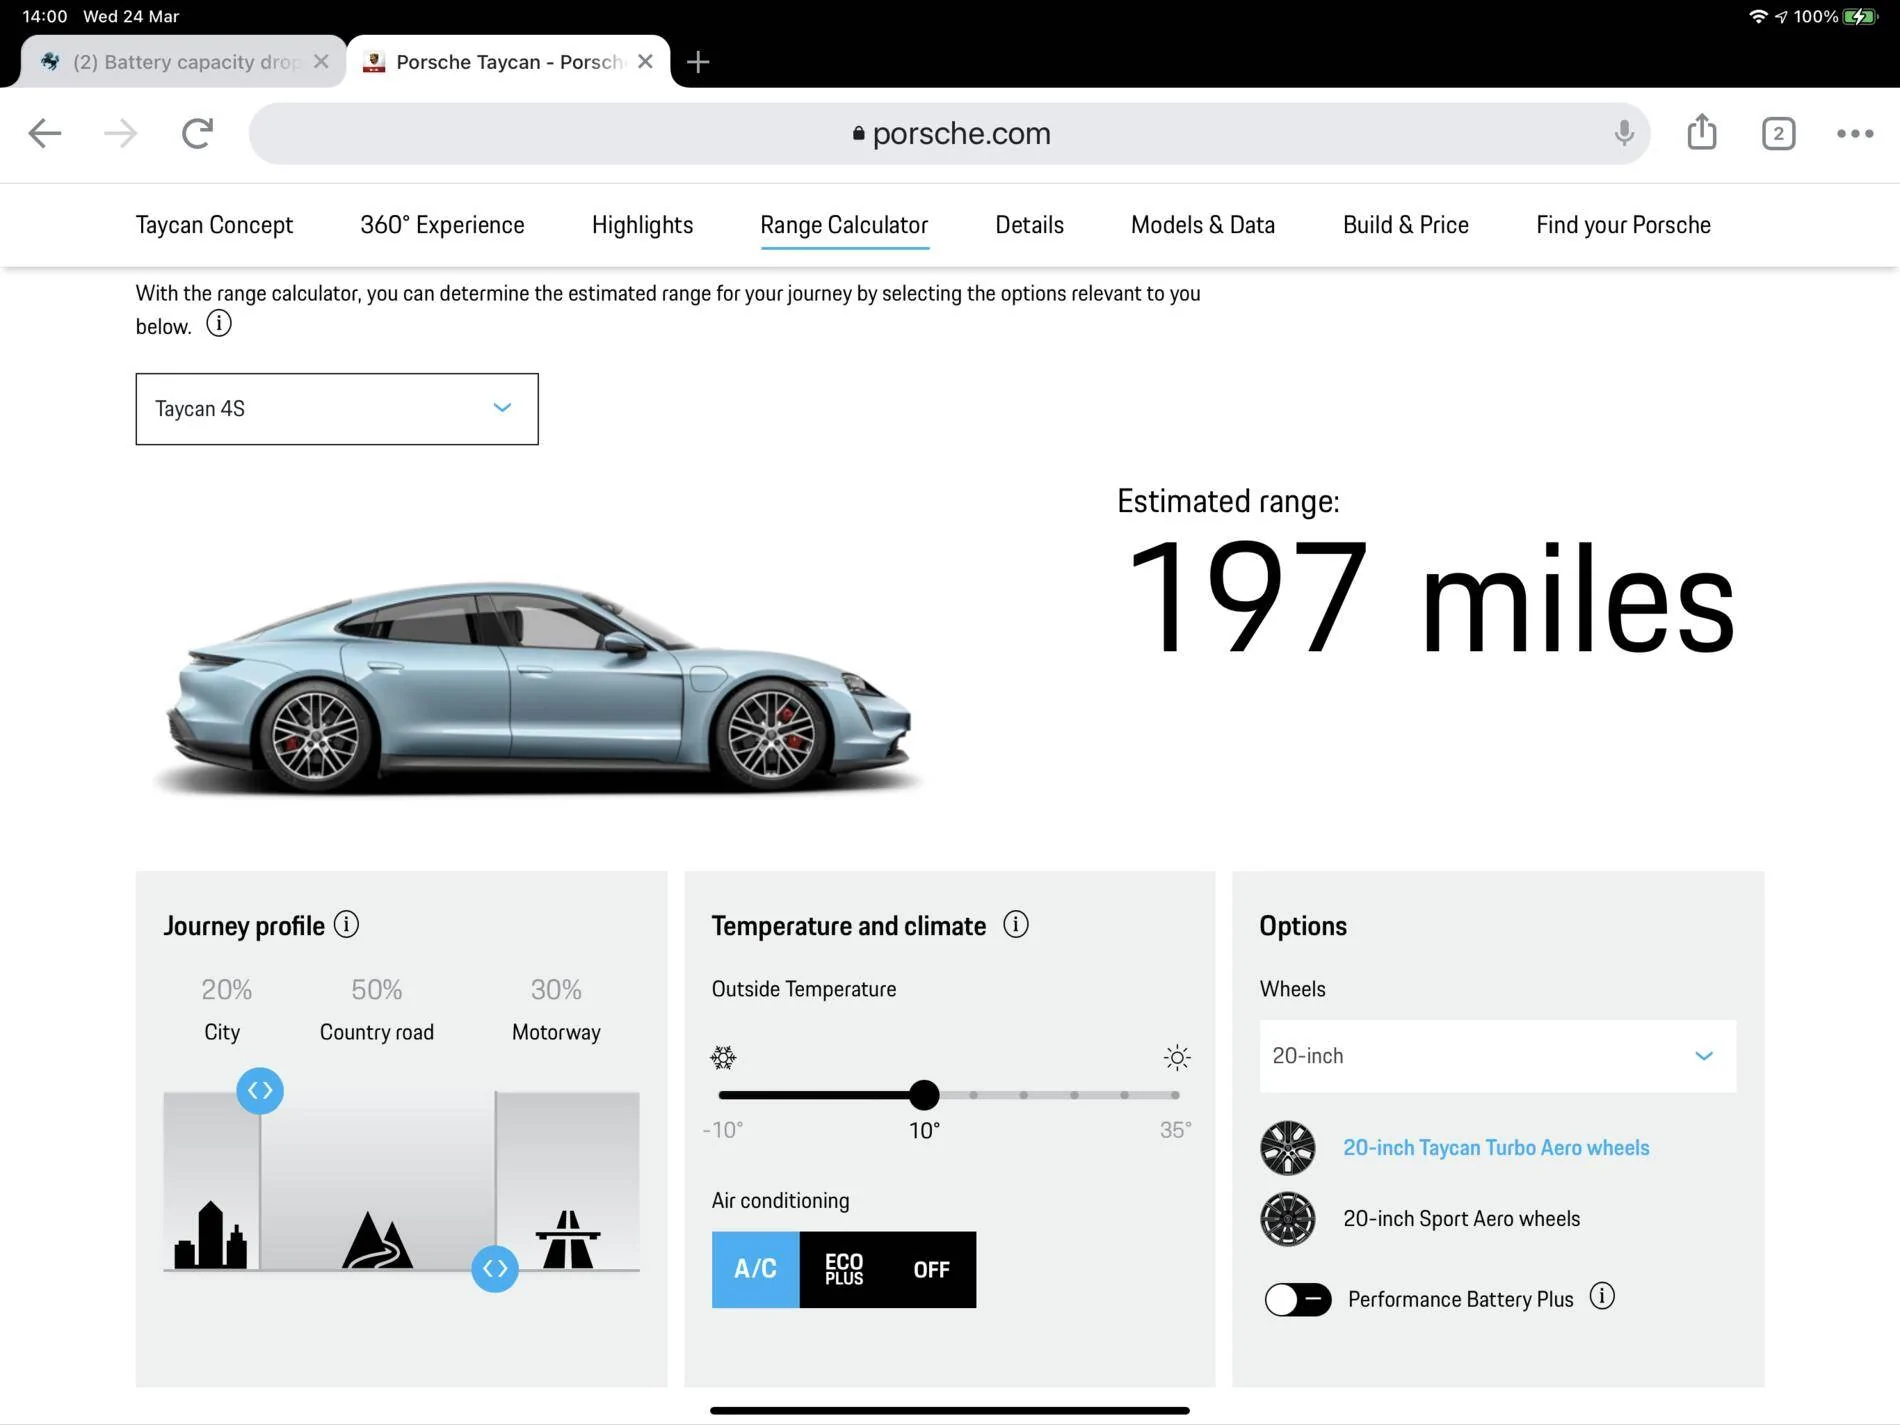Show Temperature and climate info
This screenshot has width=1900, height=1425.
1016,924
